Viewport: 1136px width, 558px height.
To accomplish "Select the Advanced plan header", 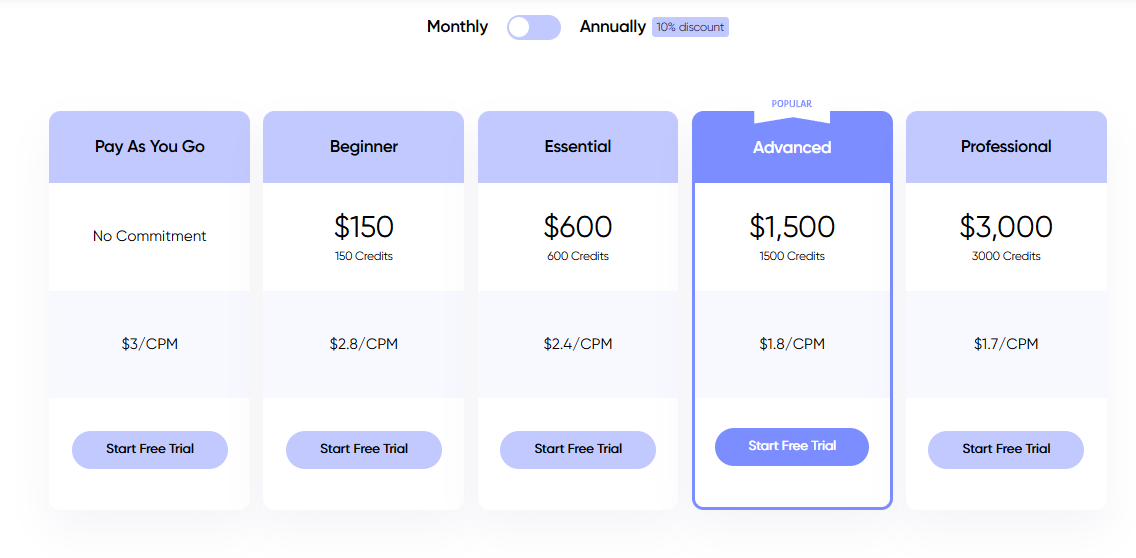I will pyautogui.click(x=792, y=147).
